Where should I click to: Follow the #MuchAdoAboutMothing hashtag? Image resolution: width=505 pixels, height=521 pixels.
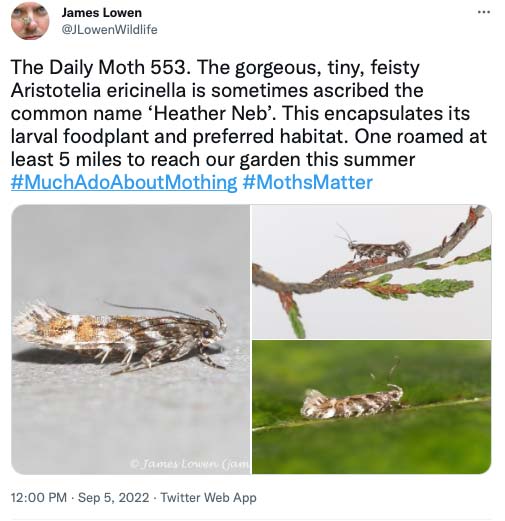(124, 182)
